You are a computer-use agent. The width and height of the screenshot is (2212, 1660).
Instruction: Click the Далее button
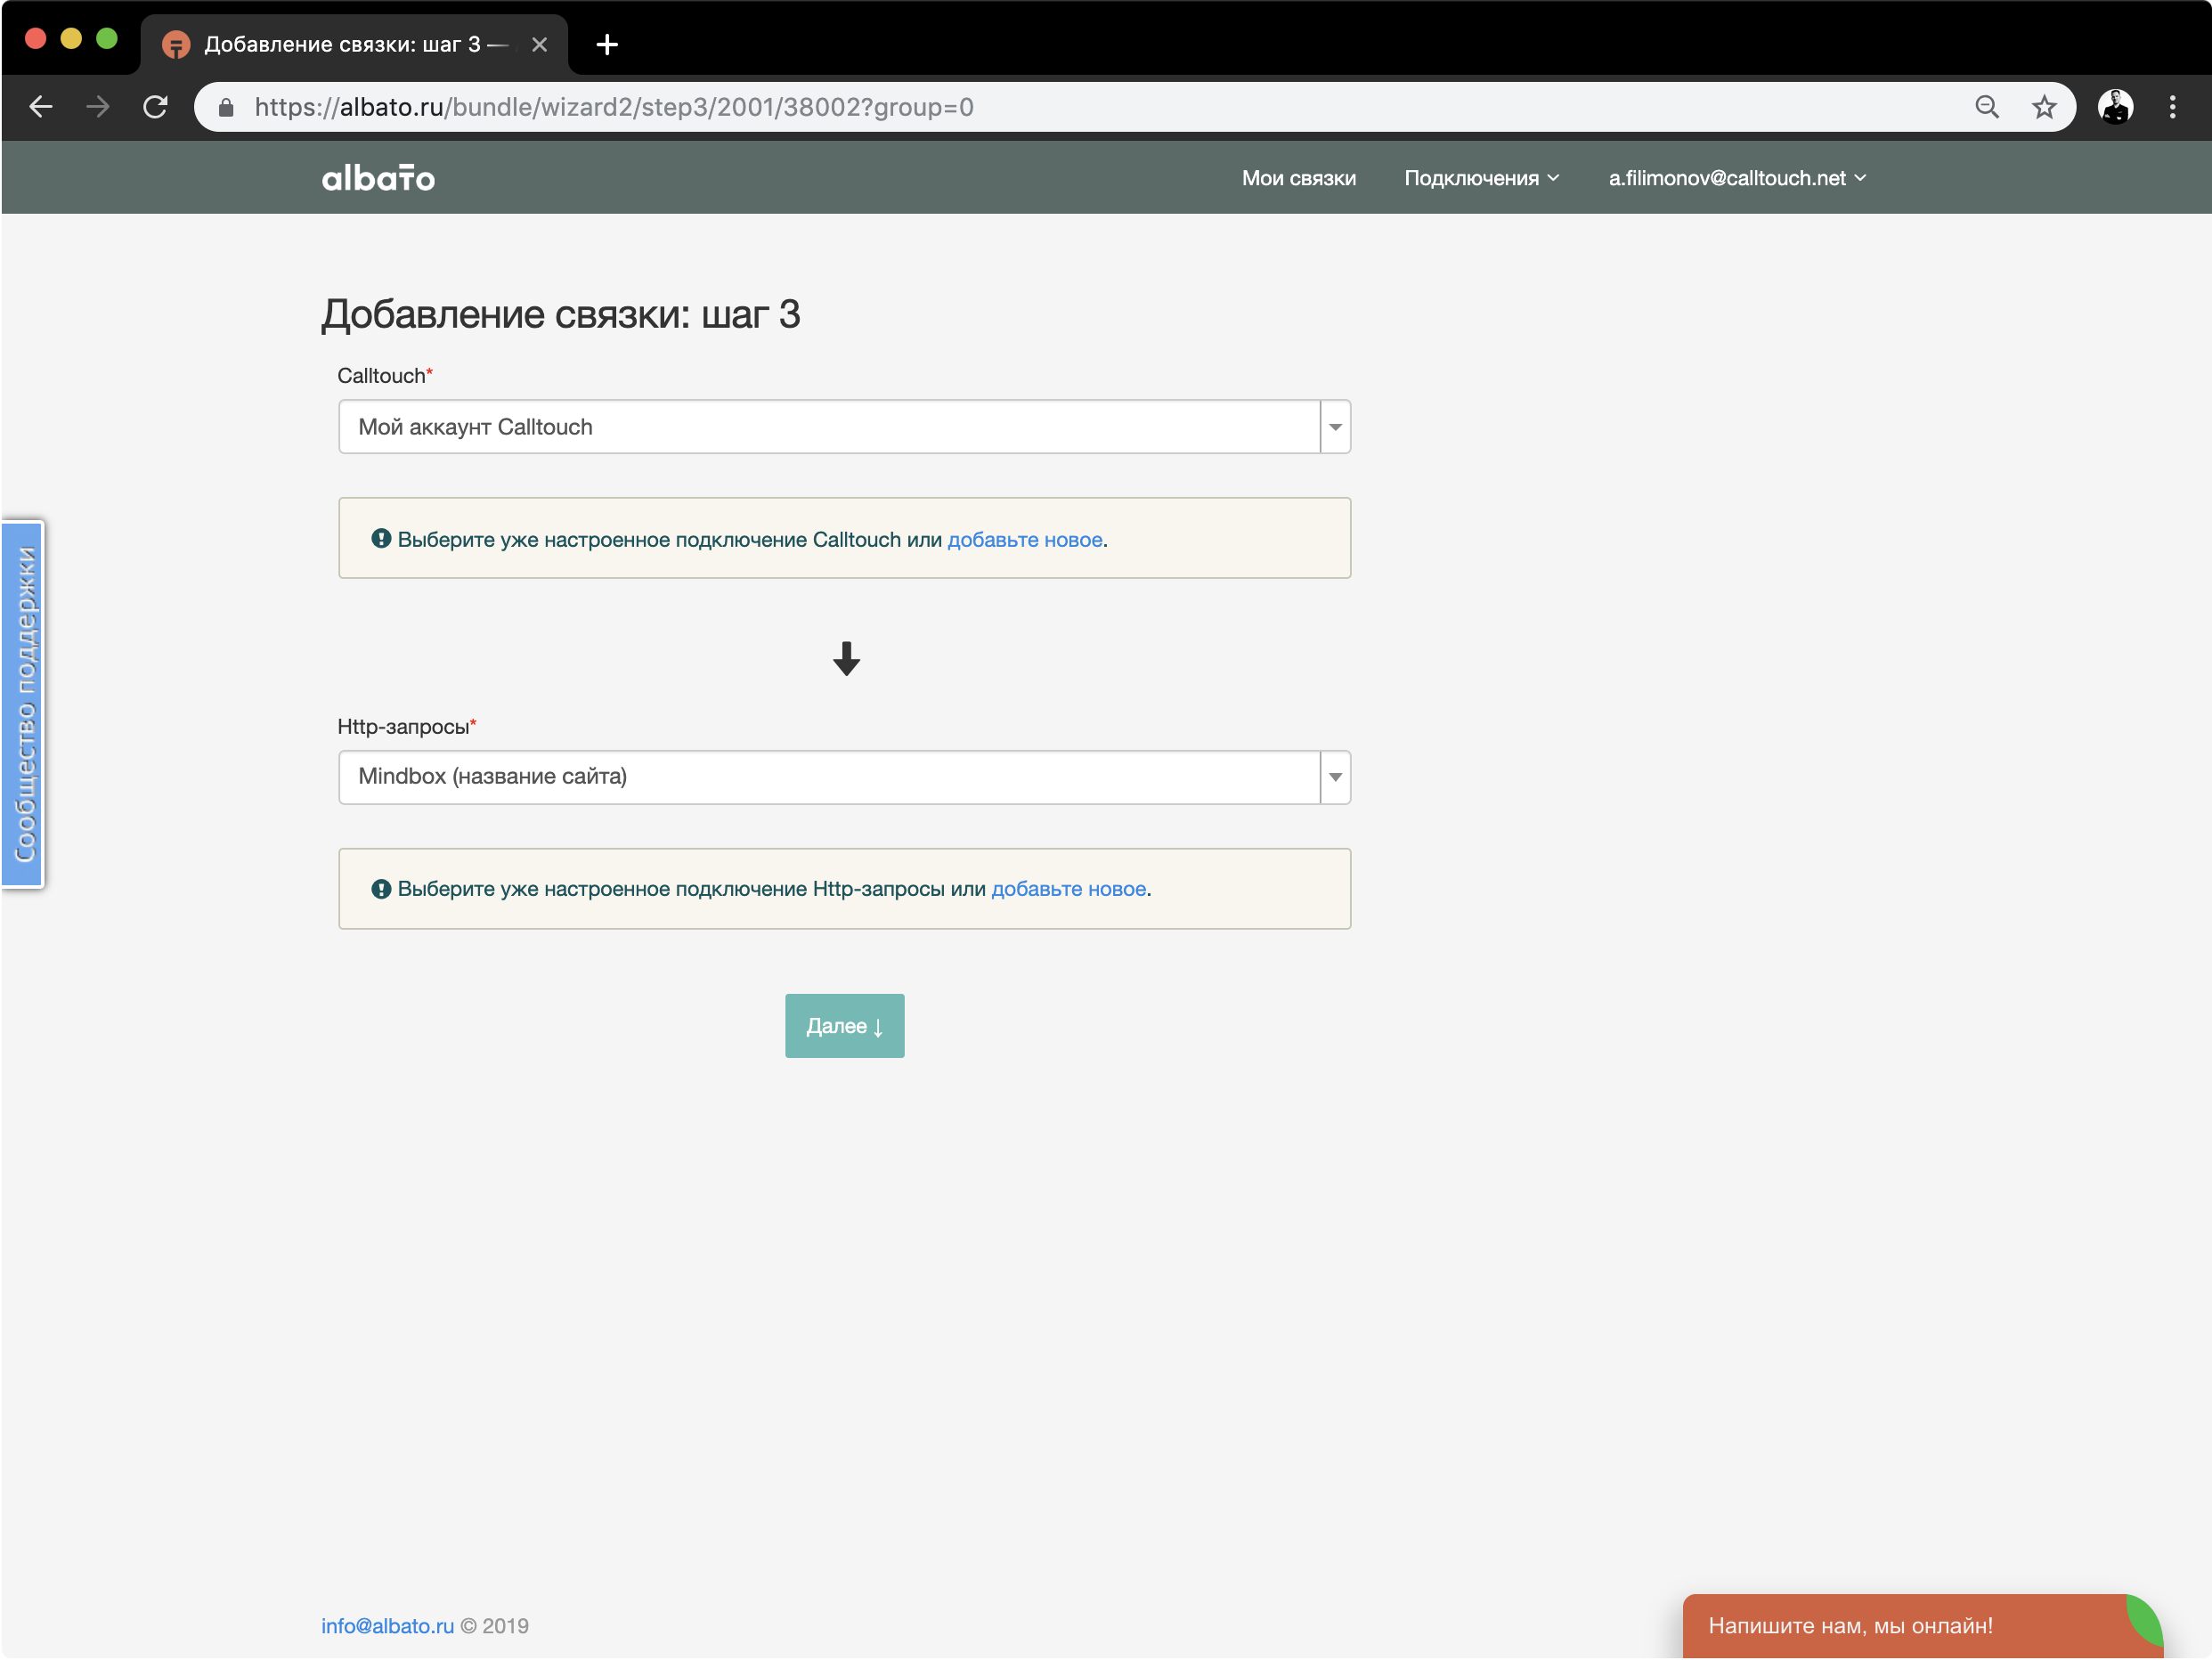pyautogui.click(x=844, y=1026)
